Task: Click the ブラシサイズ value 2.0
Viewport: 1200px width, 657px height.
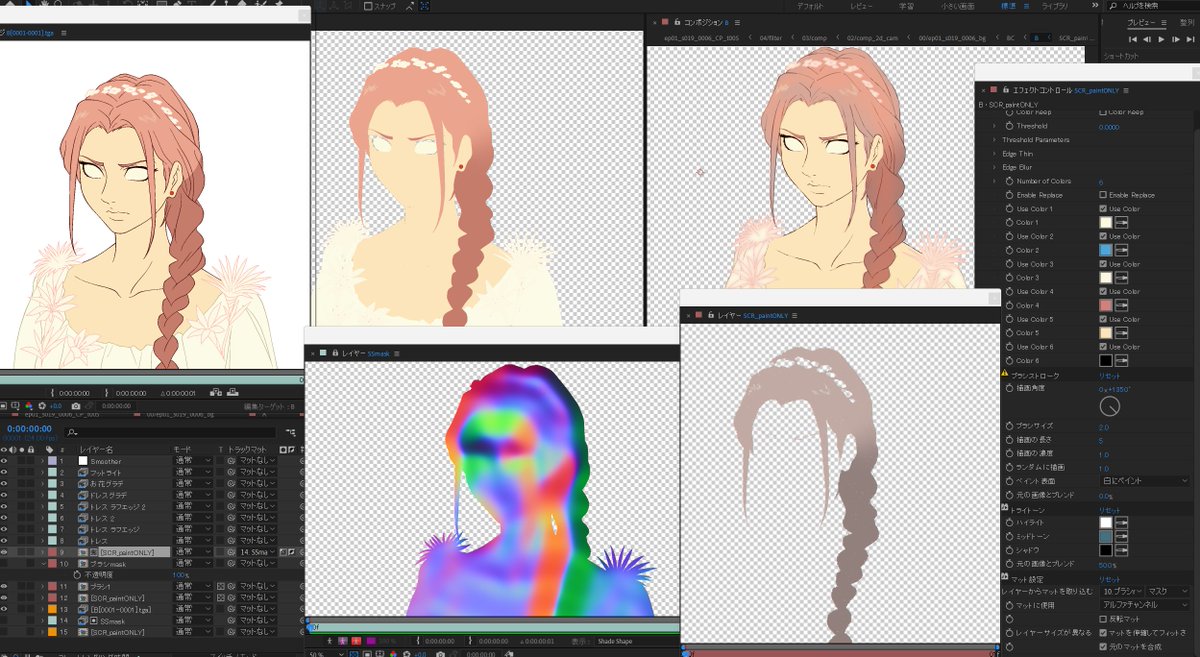Action: coord(1104,426)
